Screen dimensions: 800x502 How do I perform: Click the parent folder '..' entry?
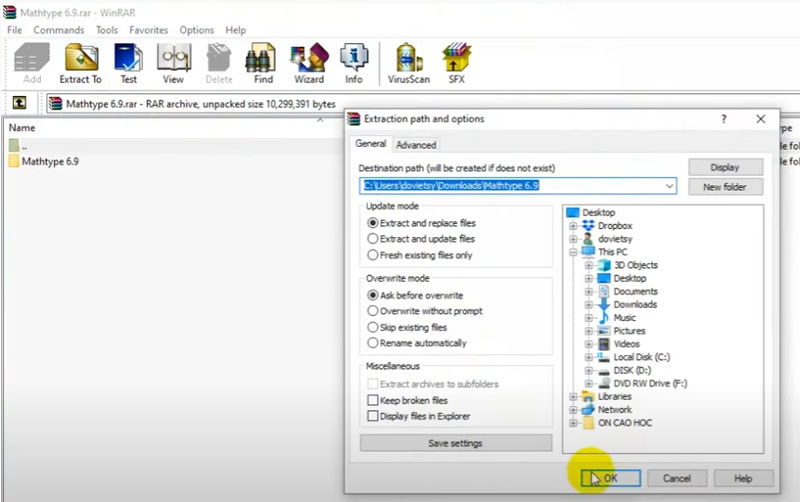[x=18, y=146]
